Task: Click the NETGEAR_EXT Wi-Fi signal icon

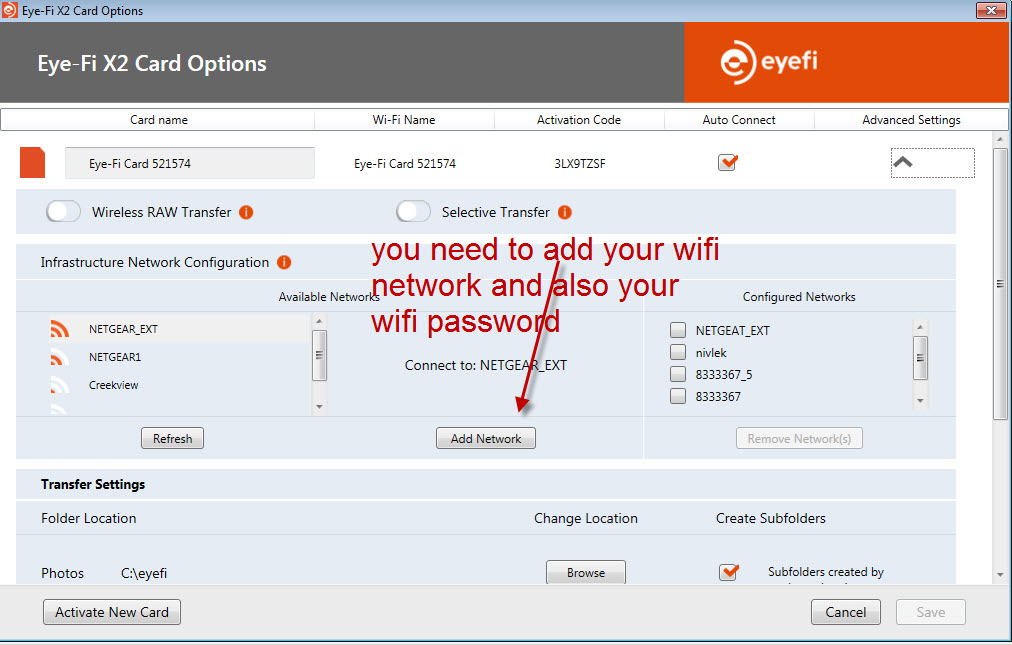Action: click(59, 329)
